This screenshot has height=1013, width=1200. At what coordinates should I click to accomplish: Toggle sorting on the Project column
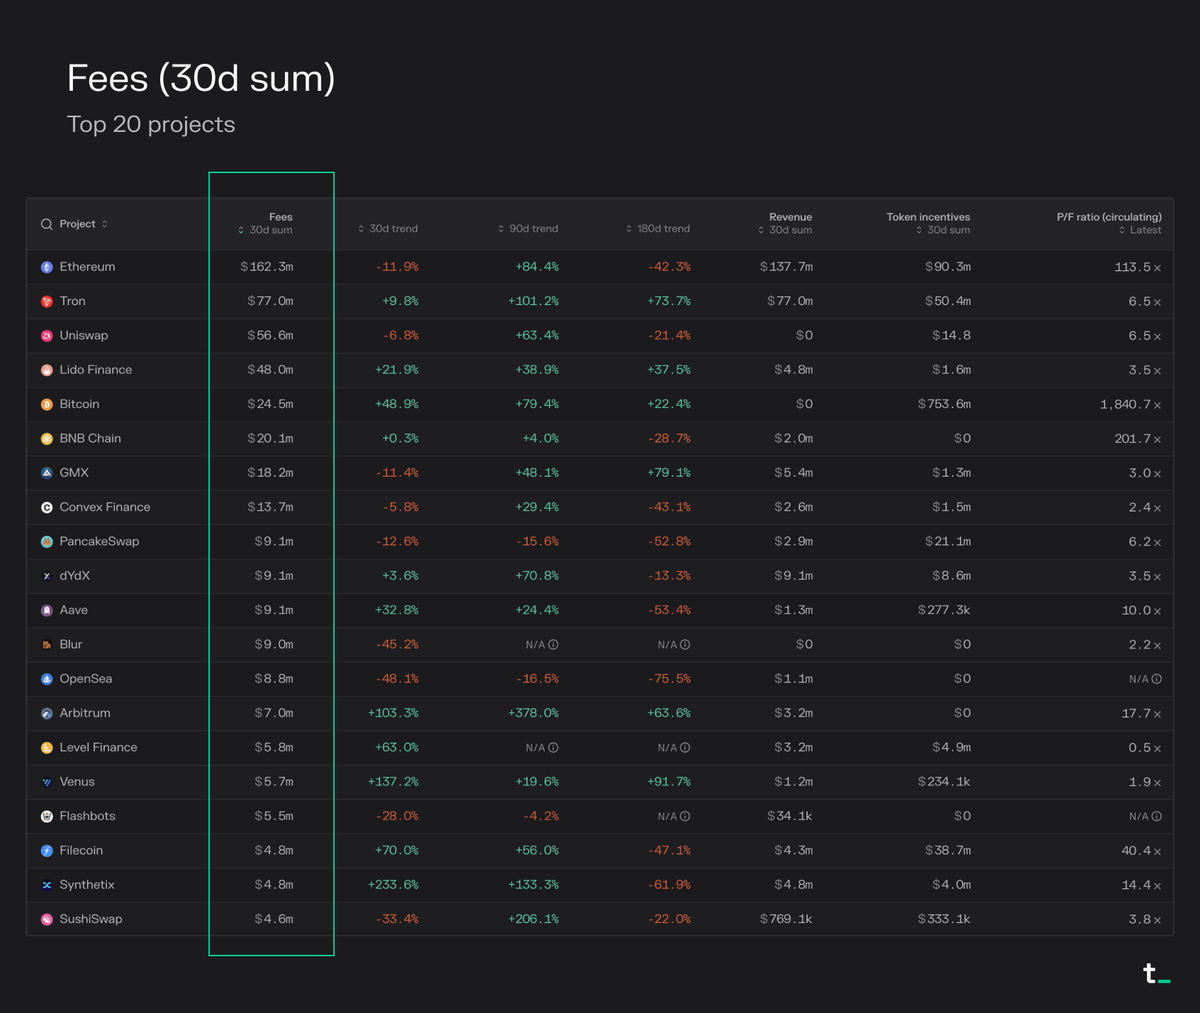(88, 224)
